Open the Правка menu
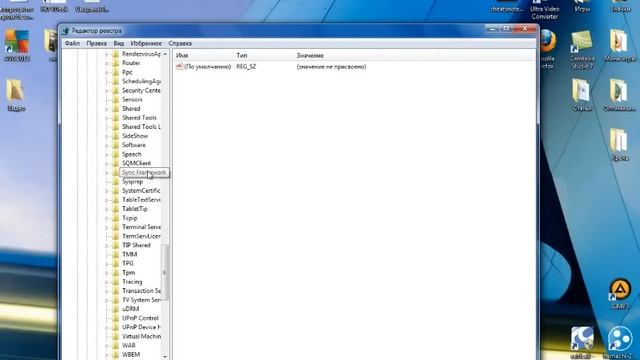 (96, 43)
